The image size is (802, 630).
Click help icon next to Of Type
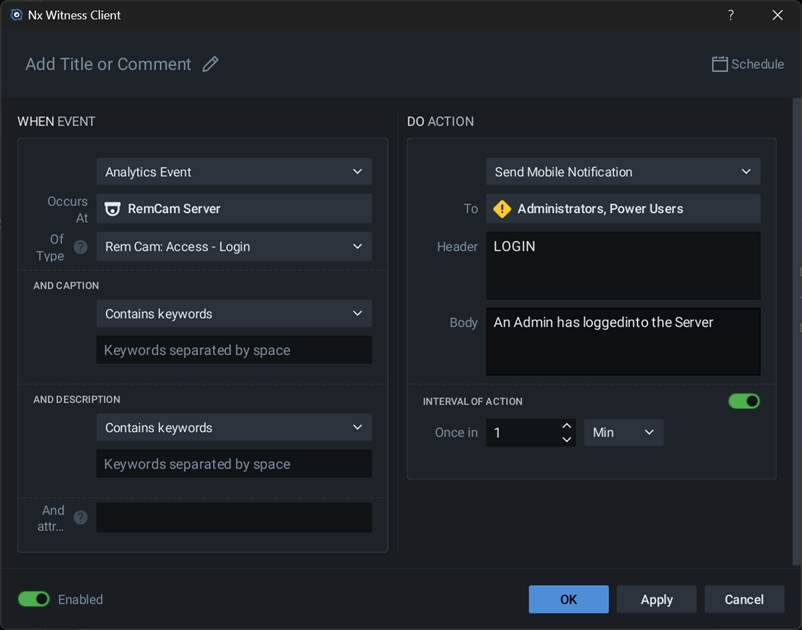80,248
